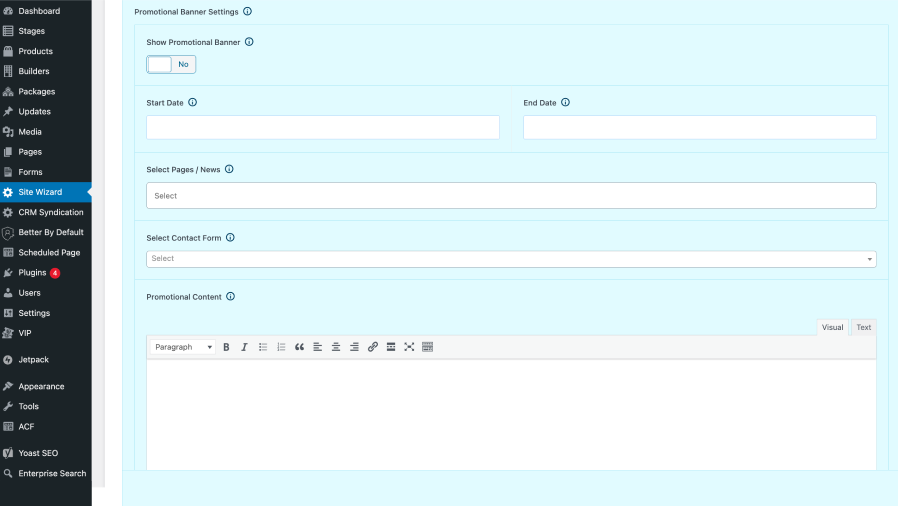The height and width of the screenshot is (506, 898).
Task: Open info tooltip for Show Promotional Banner
Action: click(249, 42)
